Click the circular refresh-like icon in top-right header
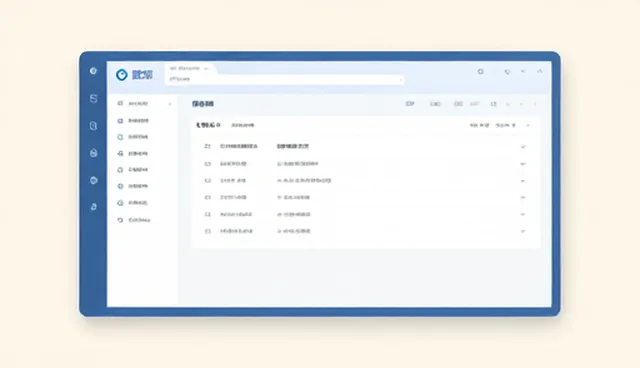The width and height of the screenshot is (640, 368). click(507, 72)
